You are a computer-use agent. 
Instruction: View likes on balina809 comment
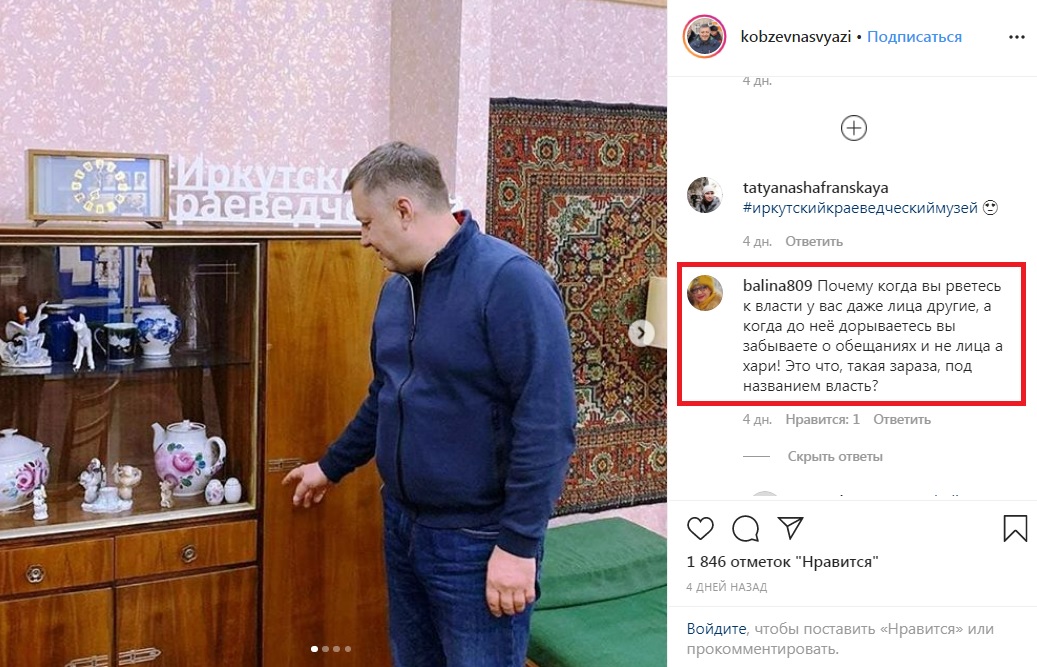tap(822, 419)
